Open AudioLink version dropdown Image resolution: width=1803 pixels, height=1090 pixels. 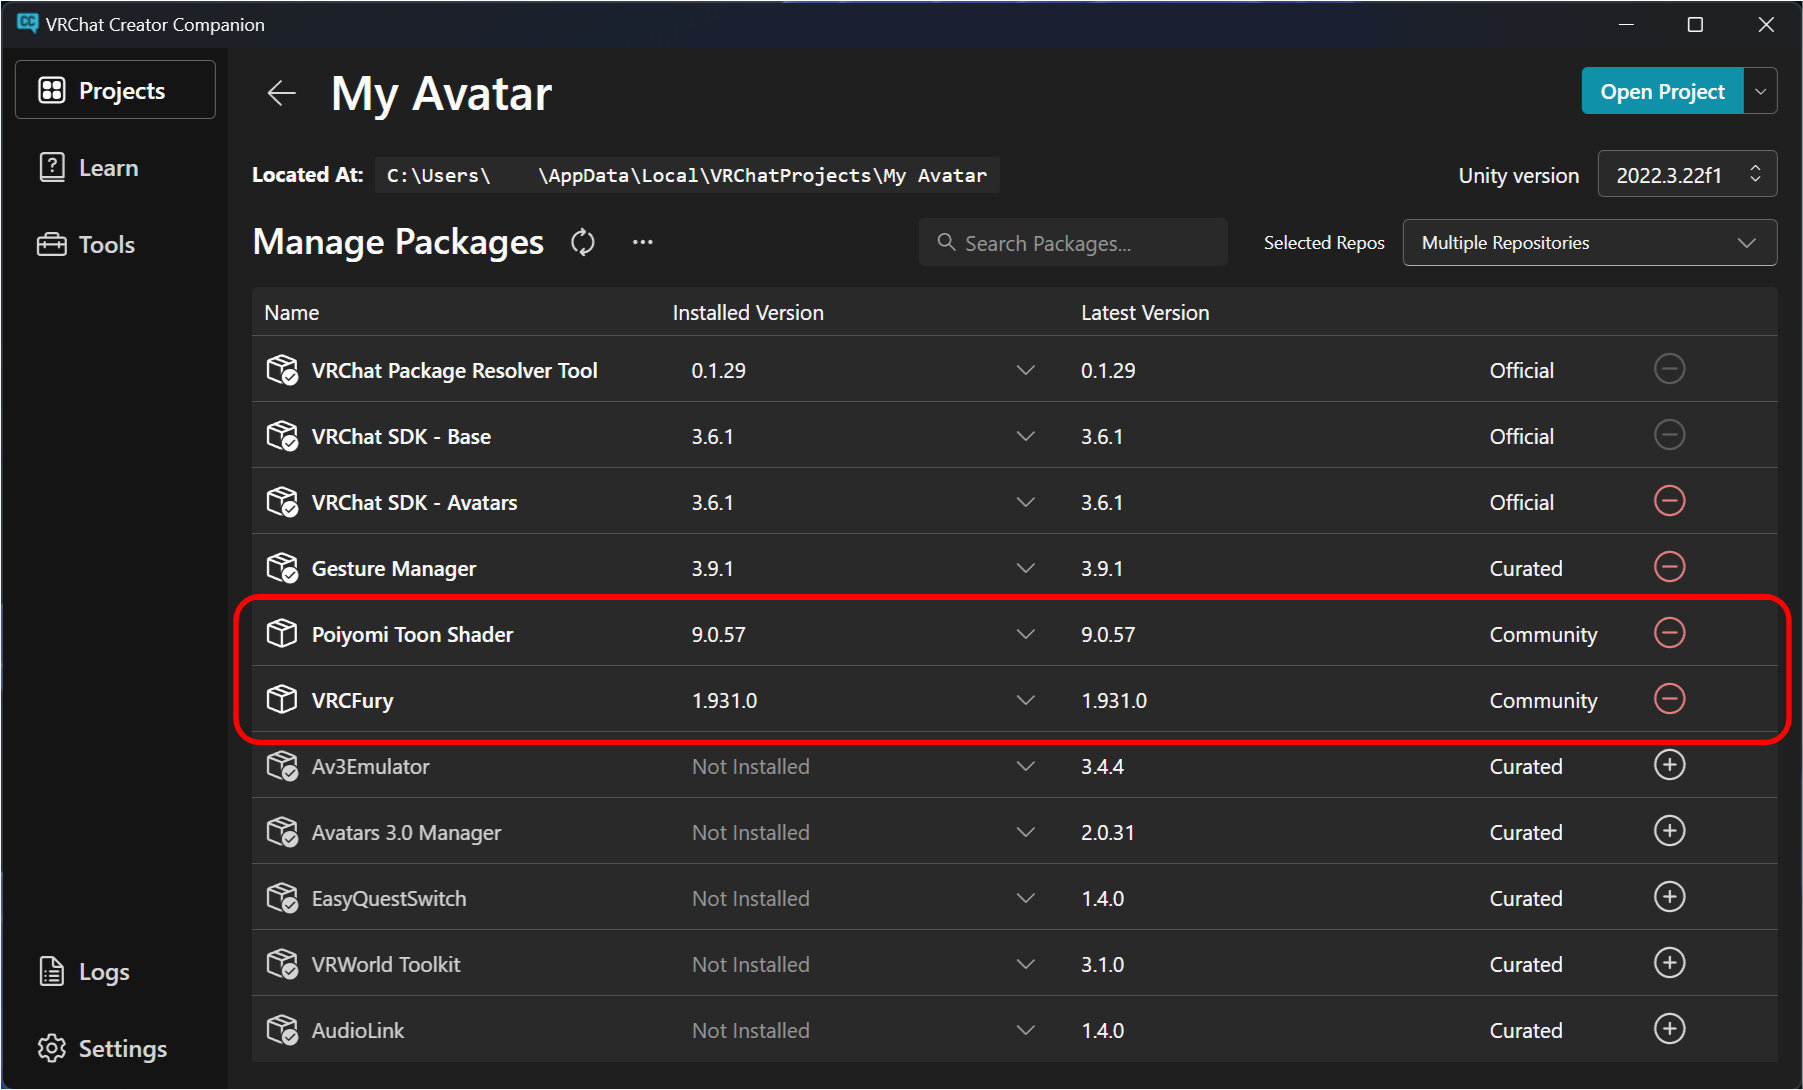[x=1025, y=1030]
